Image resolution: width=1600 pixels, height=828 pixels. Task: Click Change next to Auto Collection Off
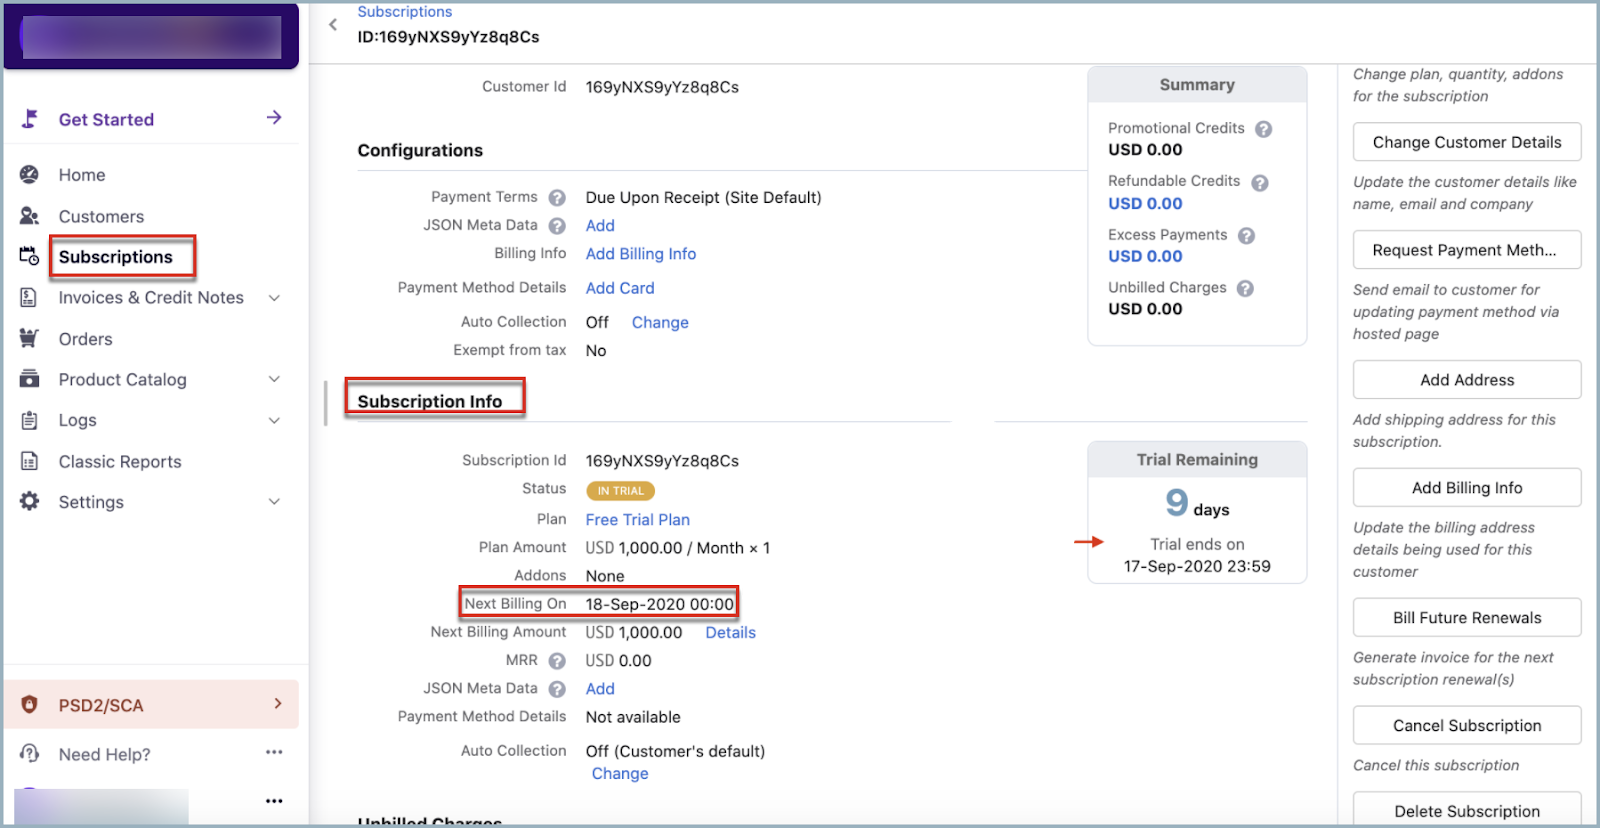(660, 323)
